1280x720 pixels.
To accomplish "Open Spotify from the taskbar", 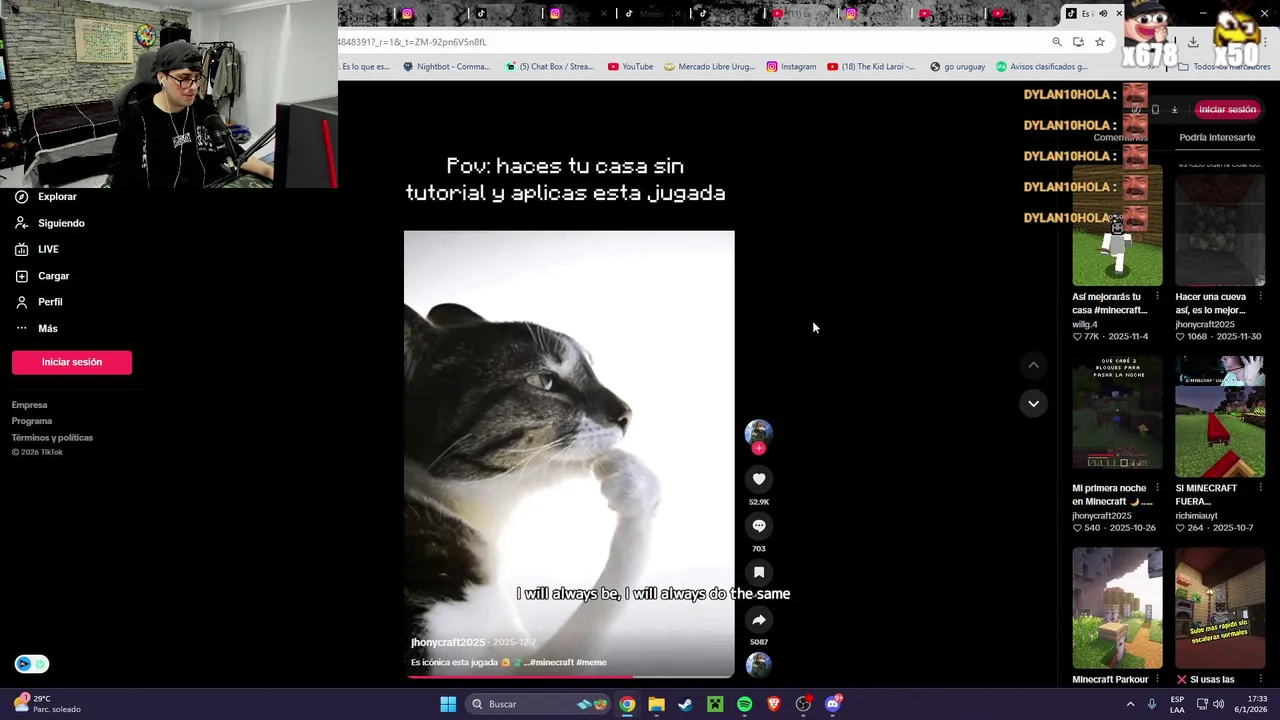I will coord(744,704).
